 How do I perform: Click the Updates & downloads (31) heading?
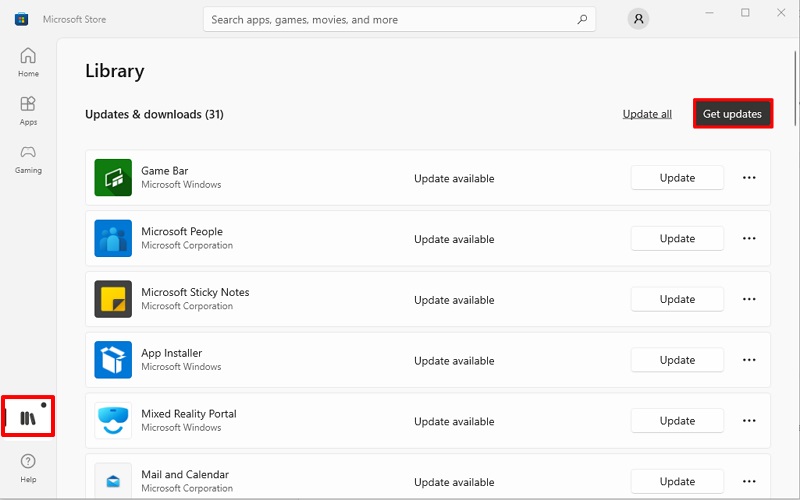pyautogui.click(x=154, y=114)
